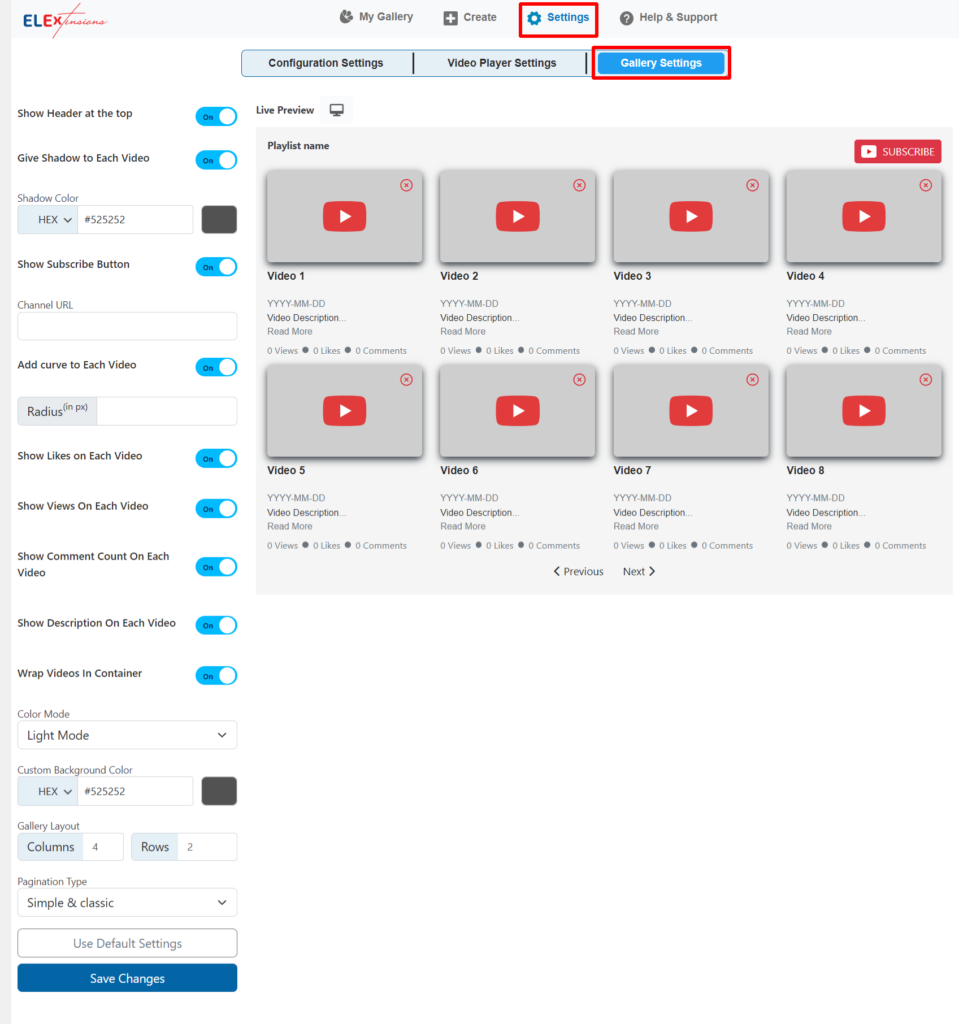Screen dimensions: 959x1024
Task: Click the Custom Background Color hex field
Action: click(x=135, y=792)
